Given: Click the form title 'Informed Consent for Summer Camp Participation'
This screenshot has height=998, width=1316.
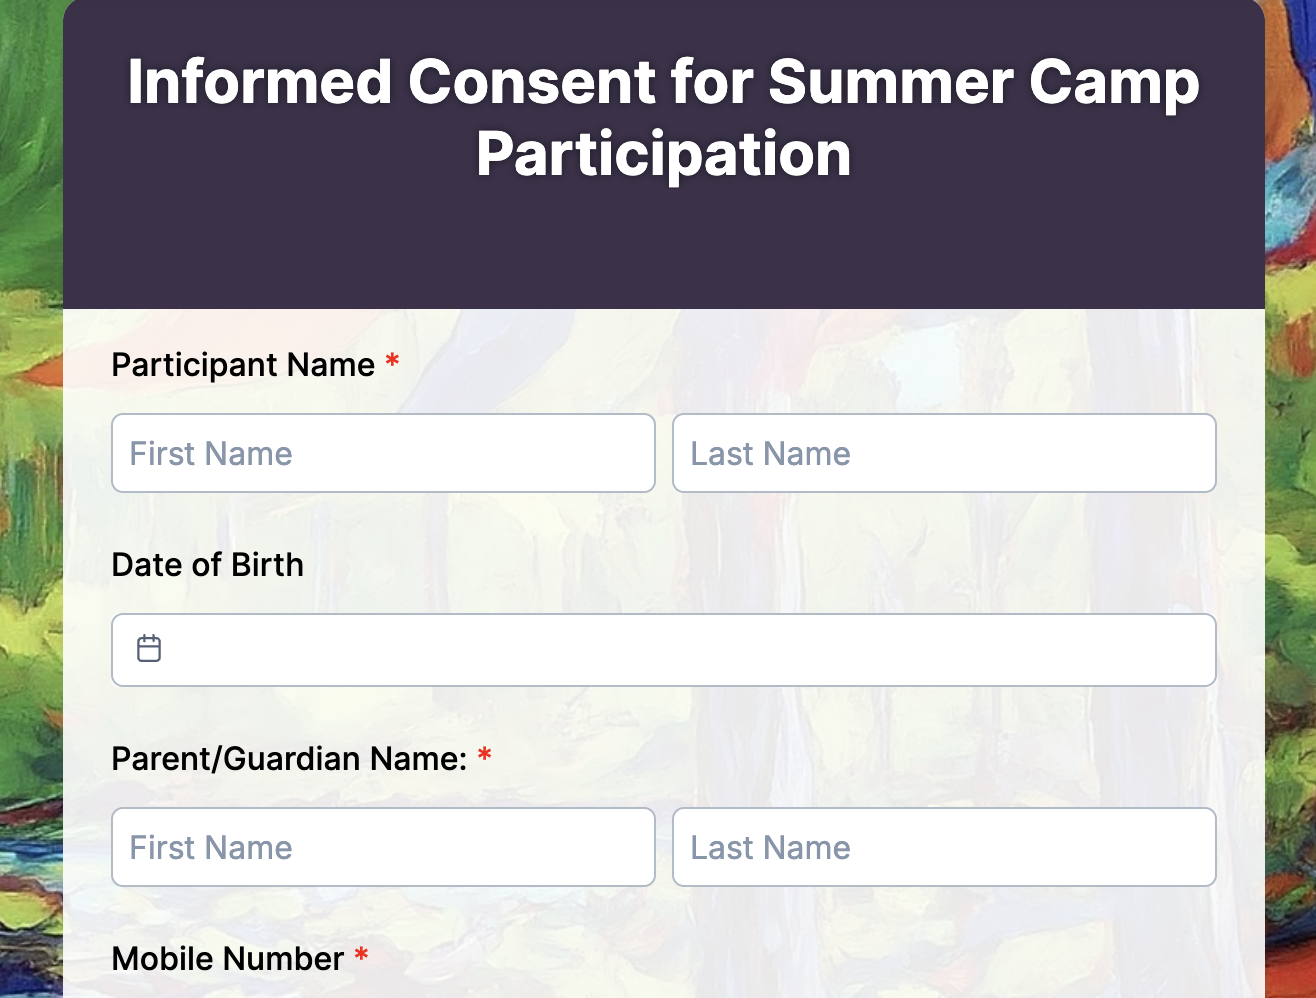Looking at the screenshot, I should coord(663,117).
